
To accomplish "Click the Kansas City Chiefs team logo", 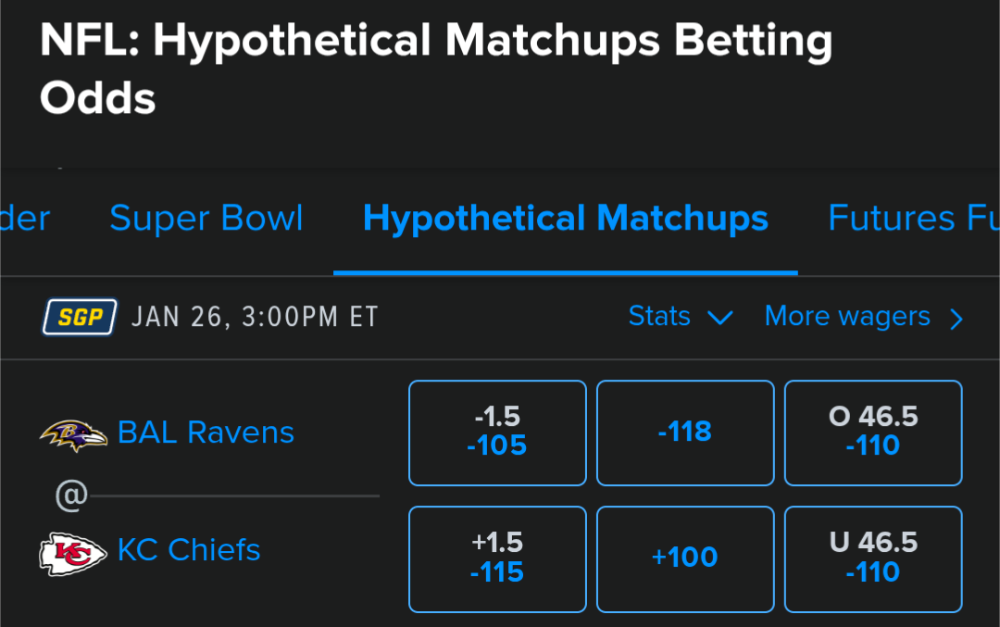I will coord(73,554).
